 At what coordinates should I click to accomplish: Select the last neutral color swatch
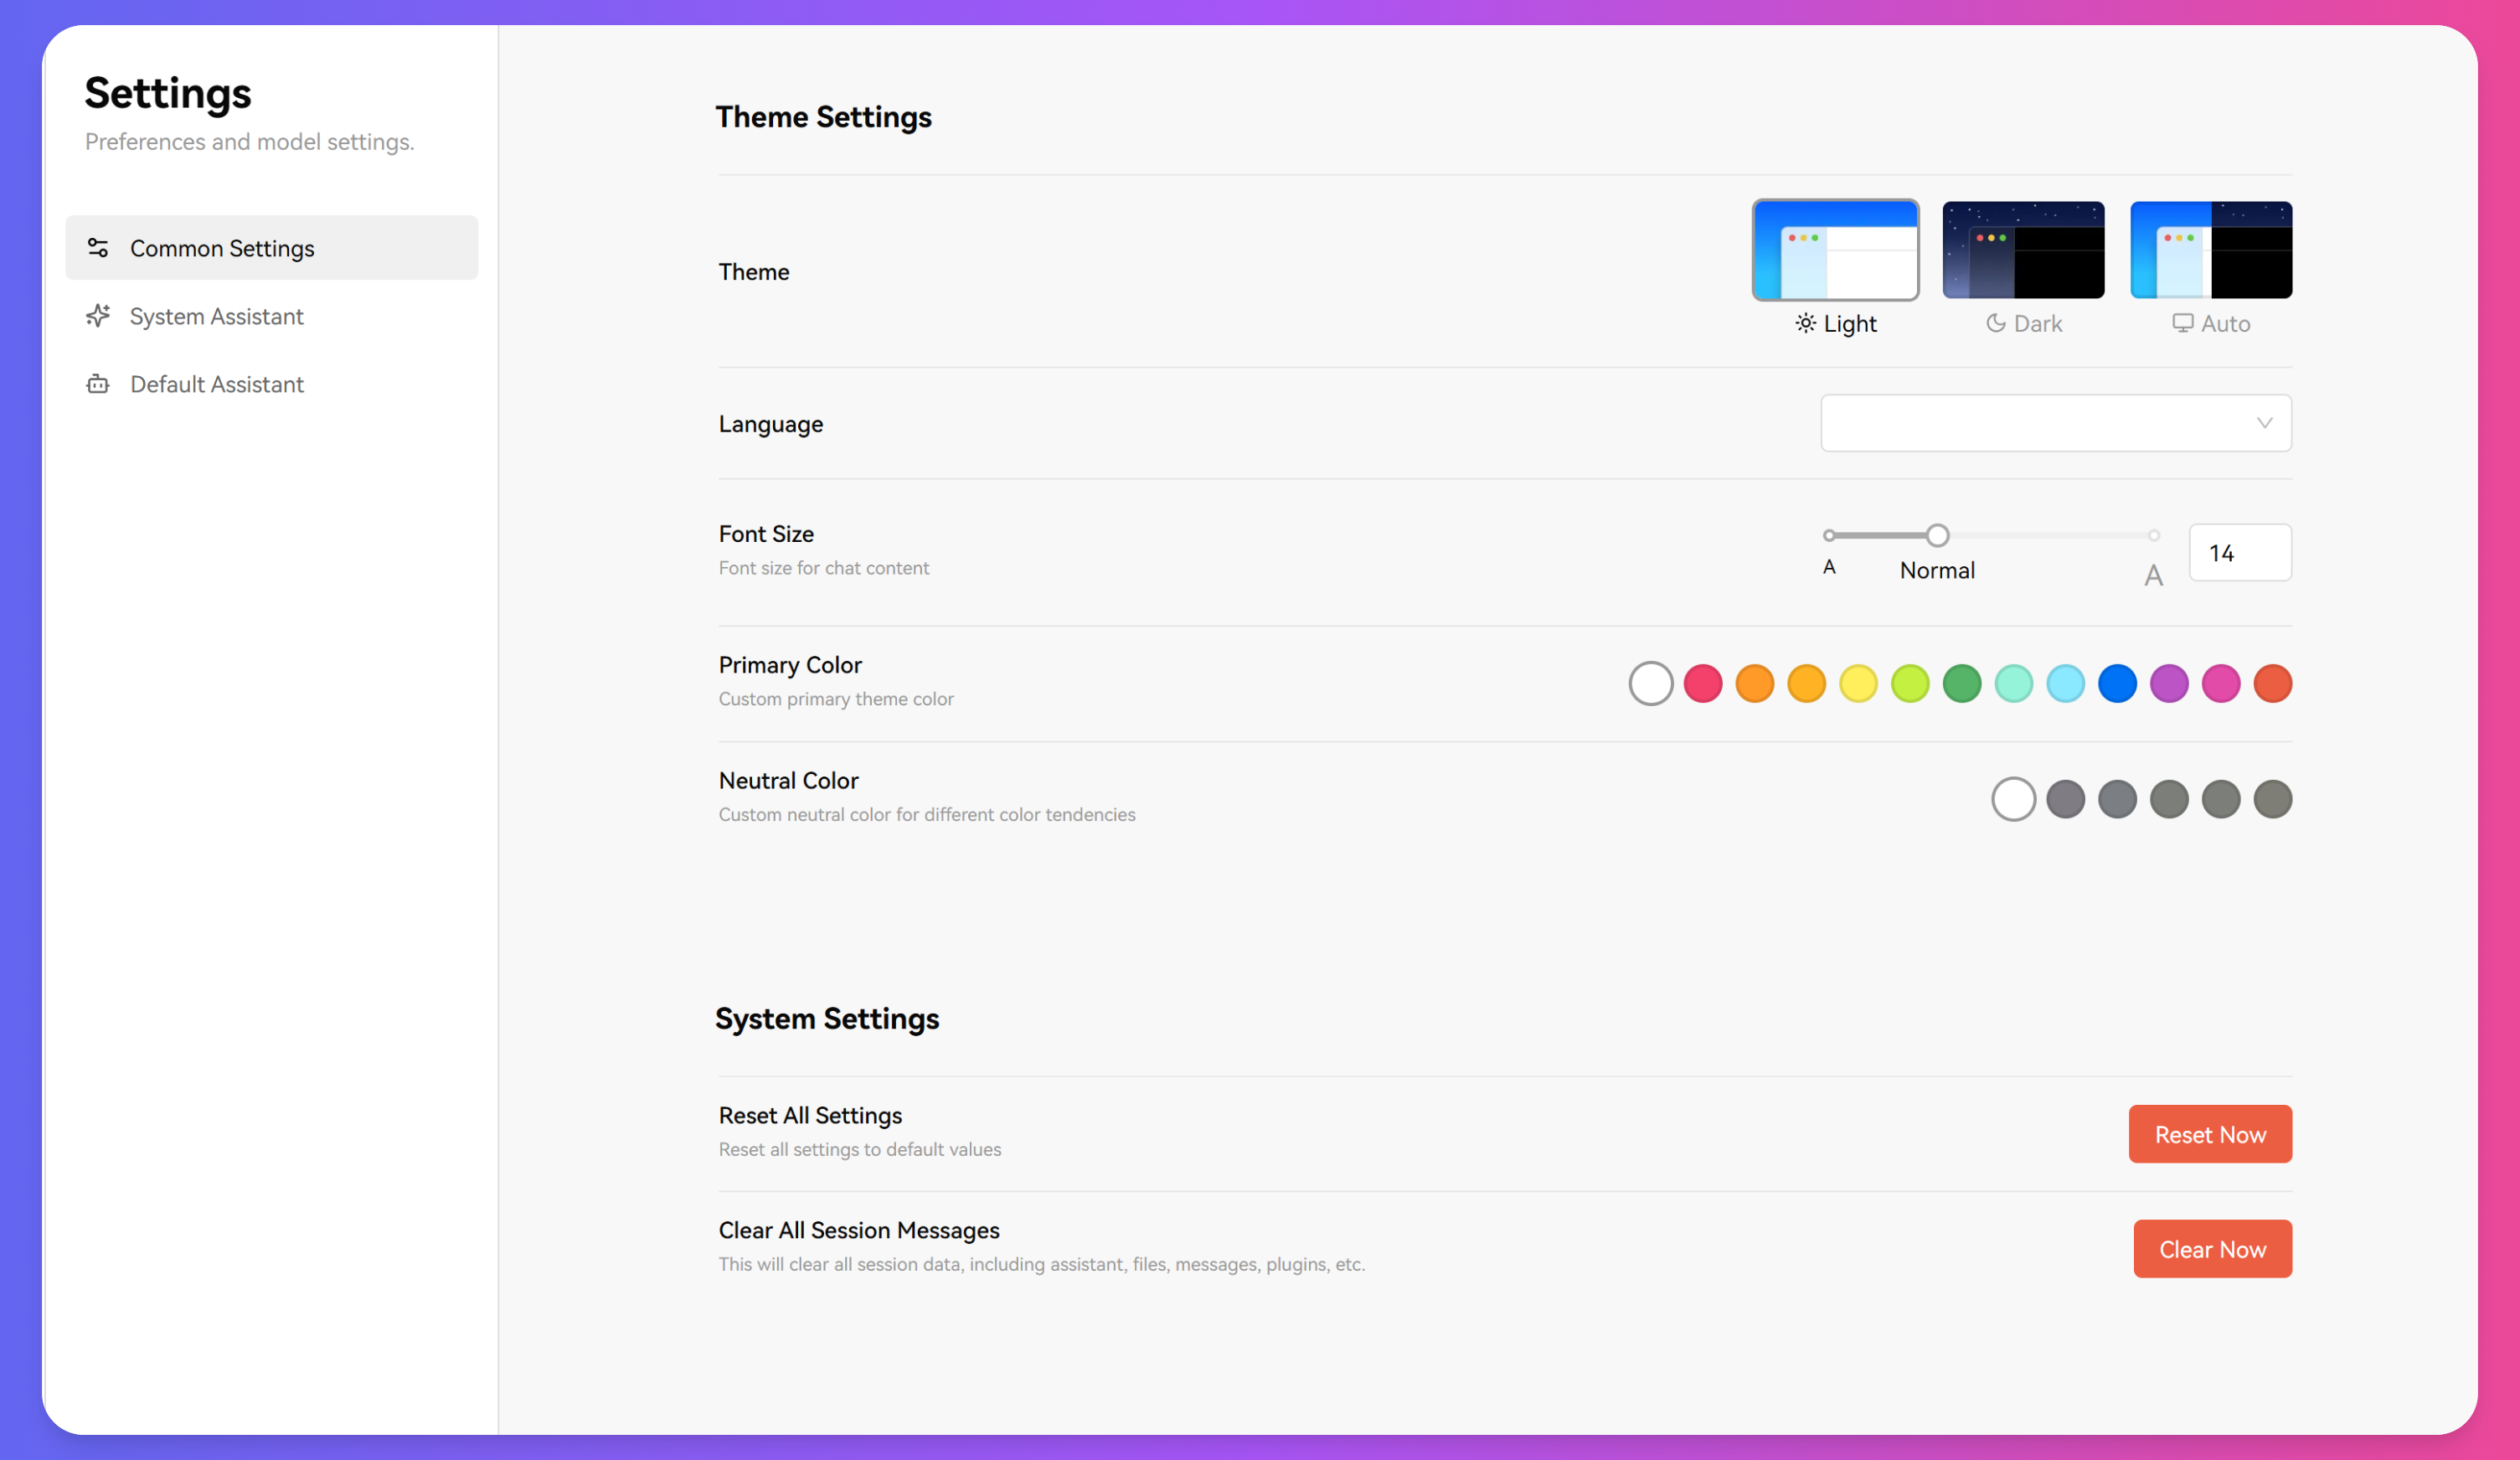pos(2273,799)
